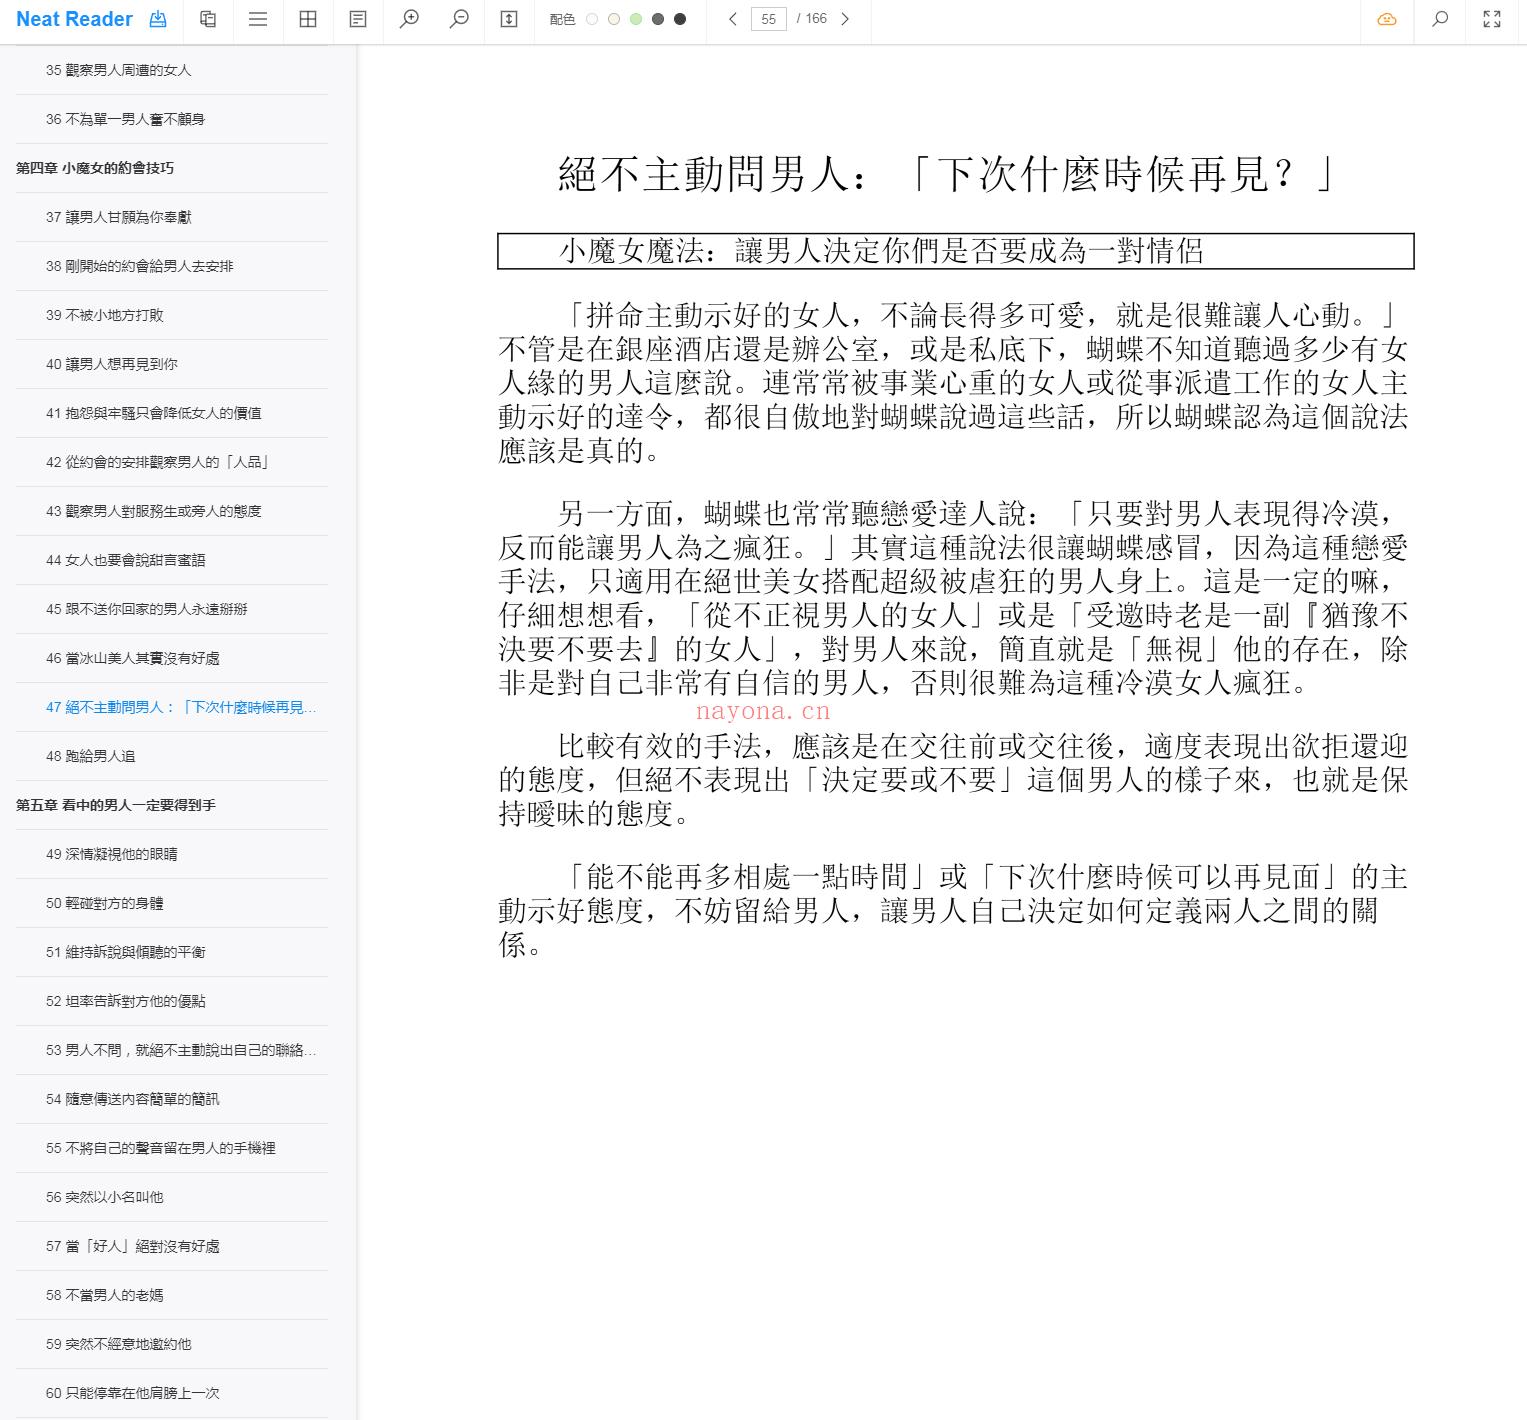This screenshot has width=1527, height=1420.
Task: Click the orange cloud sync icon
Action: tap(1387, 19)
